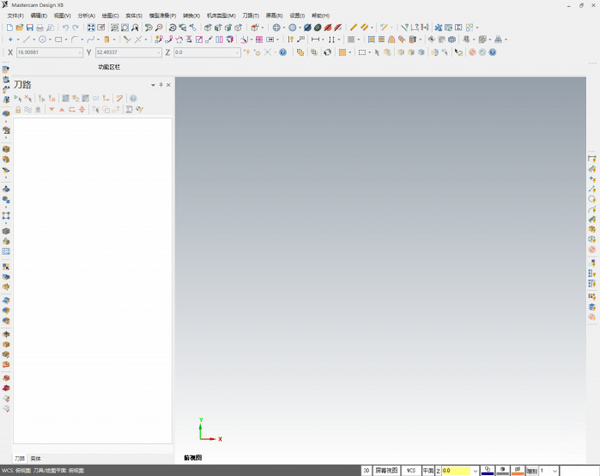Click the dark blue color swatch in status bar

488,470
